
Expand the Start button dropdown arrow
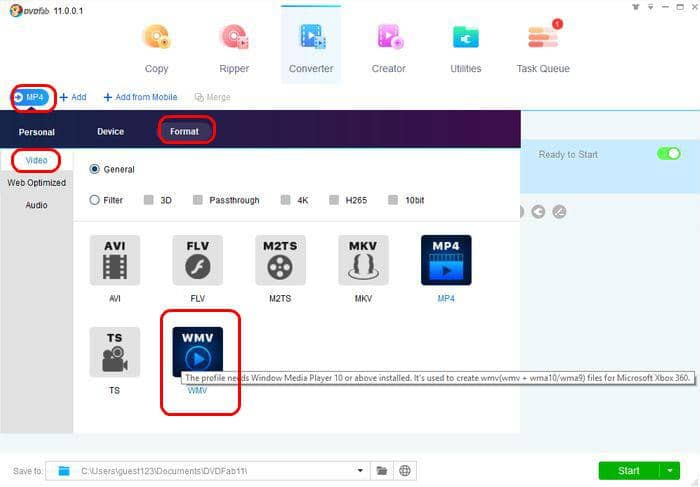pos(670,470)
